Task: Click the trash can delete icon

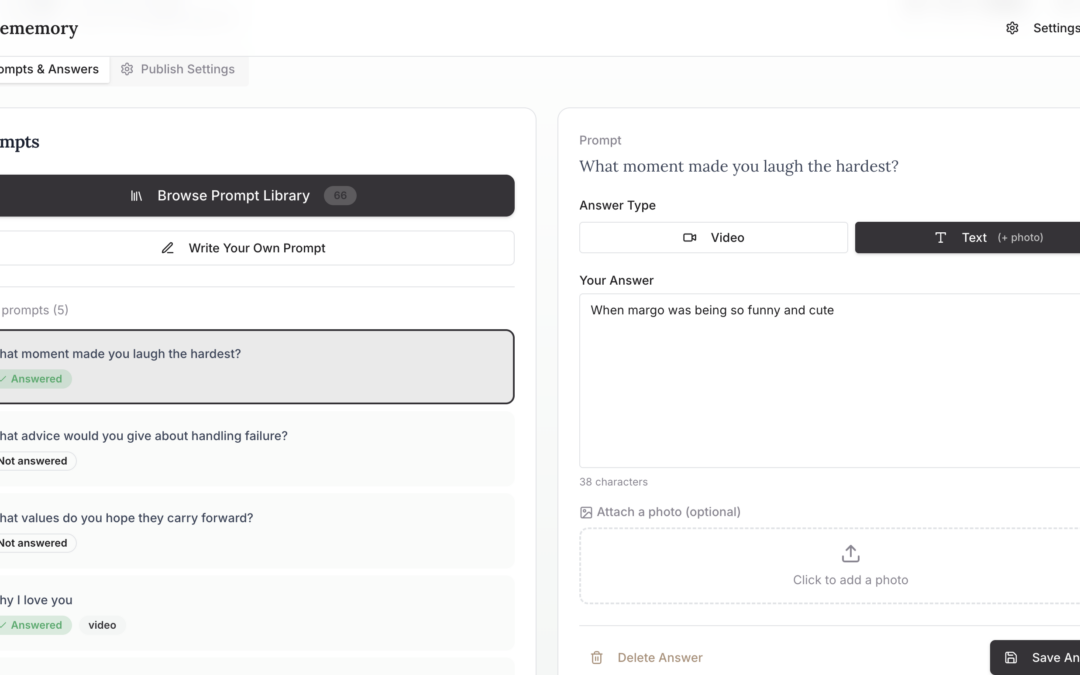Action: [597, 658]
